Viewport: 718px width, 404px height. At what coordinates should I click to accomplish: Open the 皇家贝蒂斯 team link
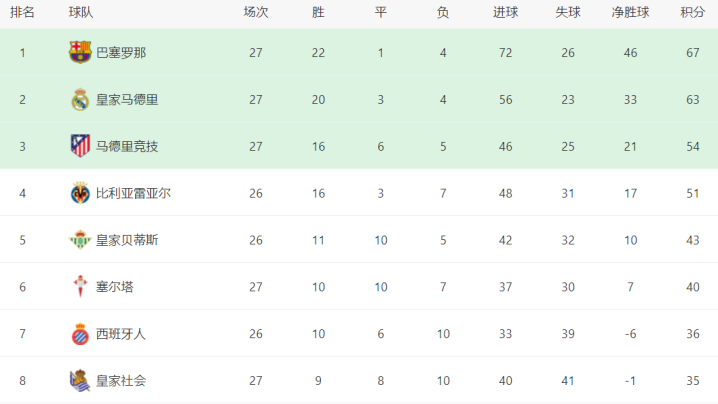click(x=127, y=240)
